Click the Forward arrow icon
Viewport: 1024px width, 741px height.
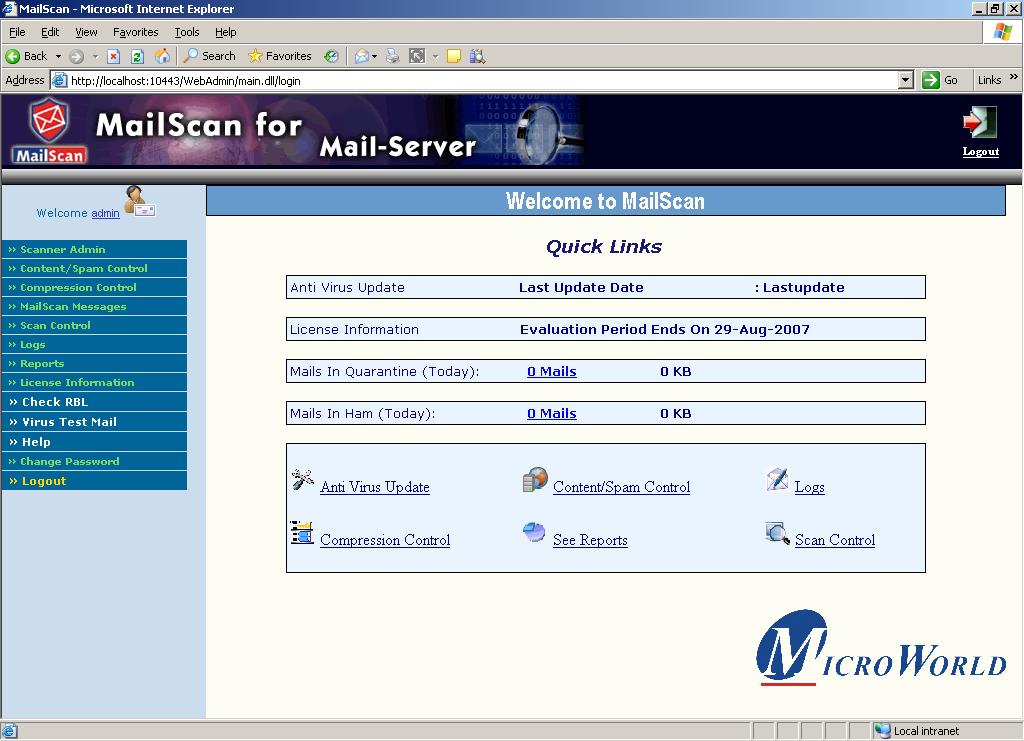[76, 56]
